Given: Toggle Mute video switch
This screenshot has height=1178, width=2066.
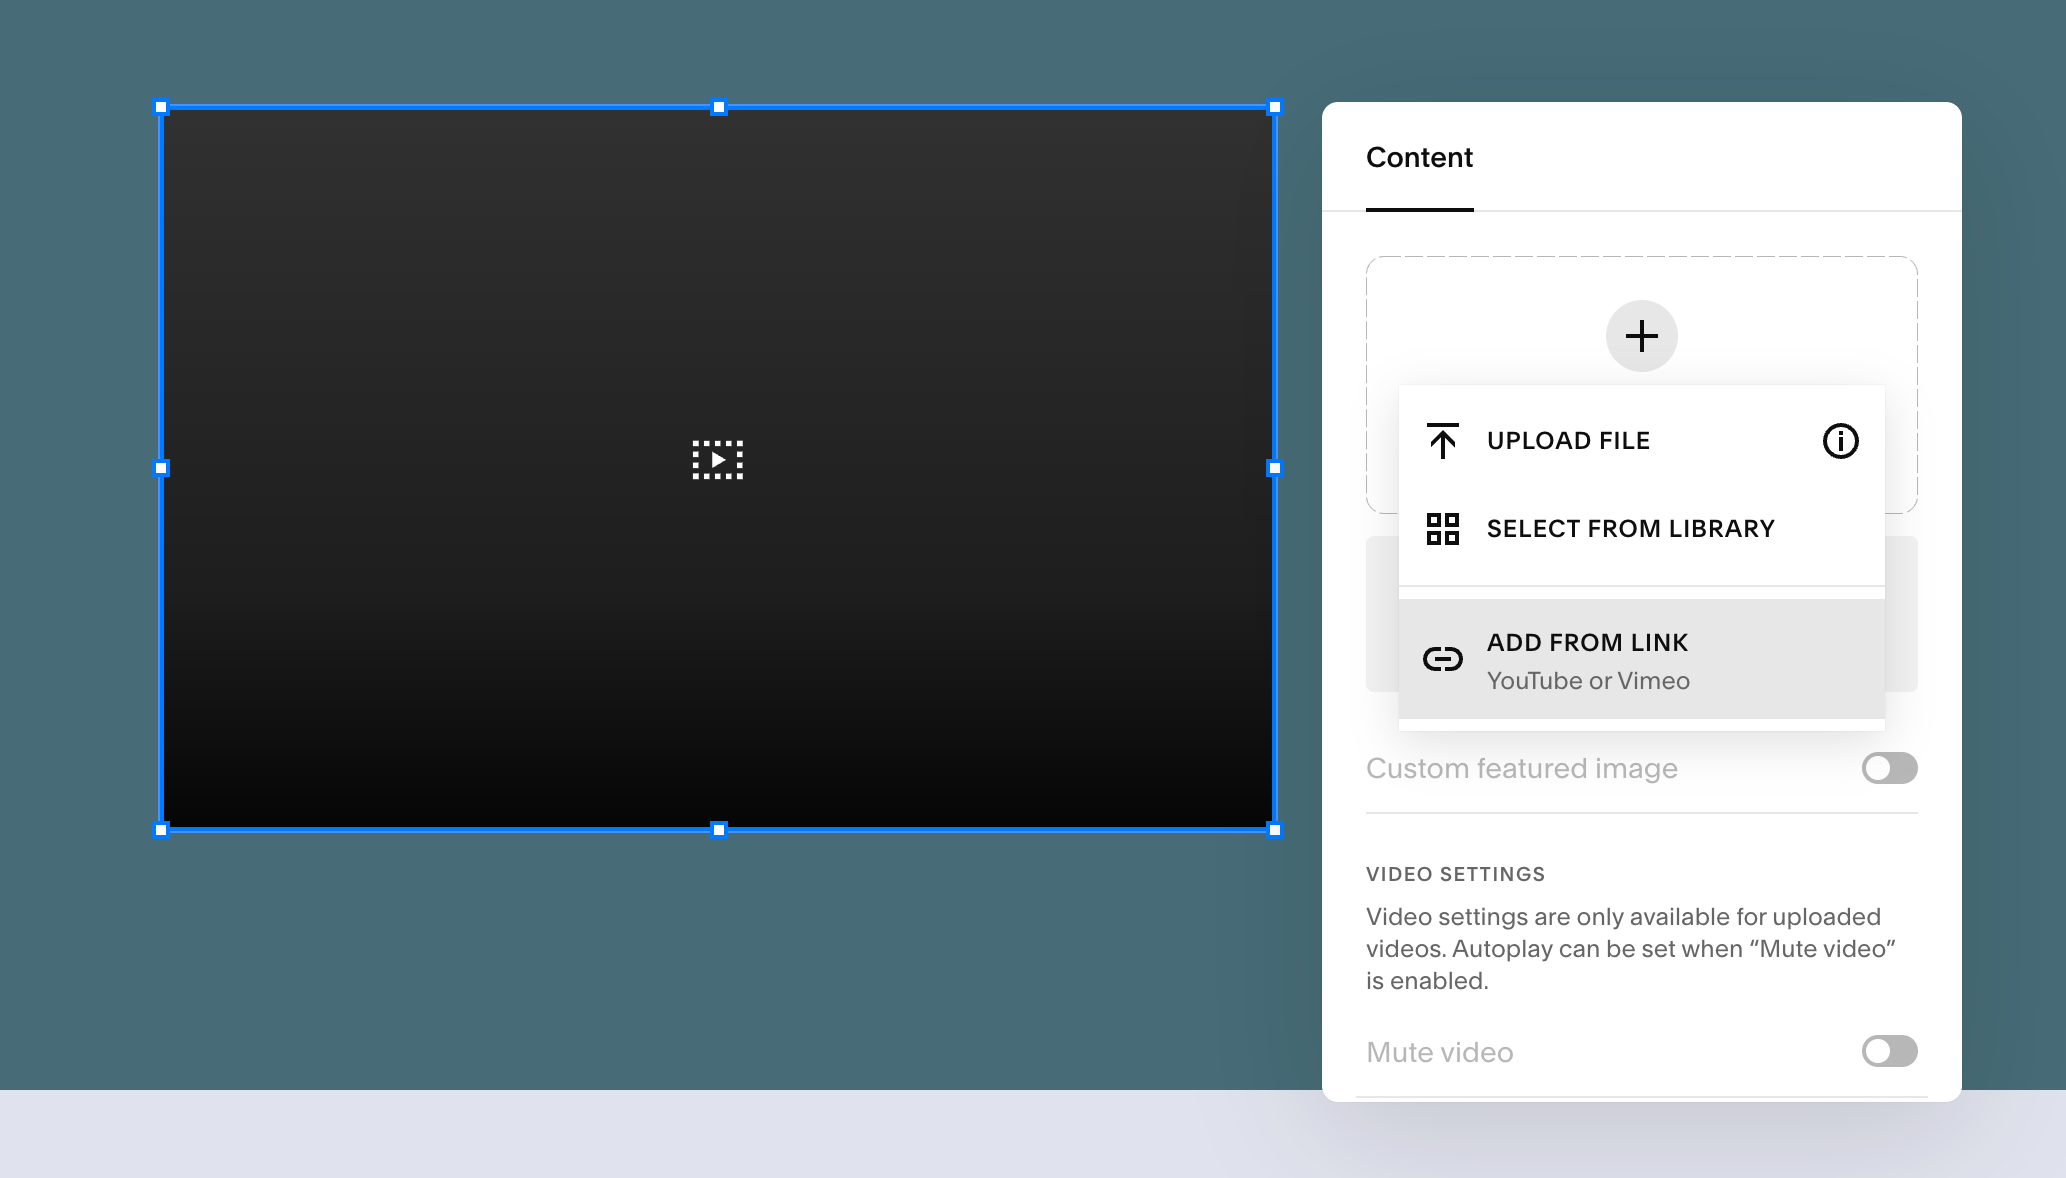Looking at the screenshot, I should (x=1888, y=1051).
